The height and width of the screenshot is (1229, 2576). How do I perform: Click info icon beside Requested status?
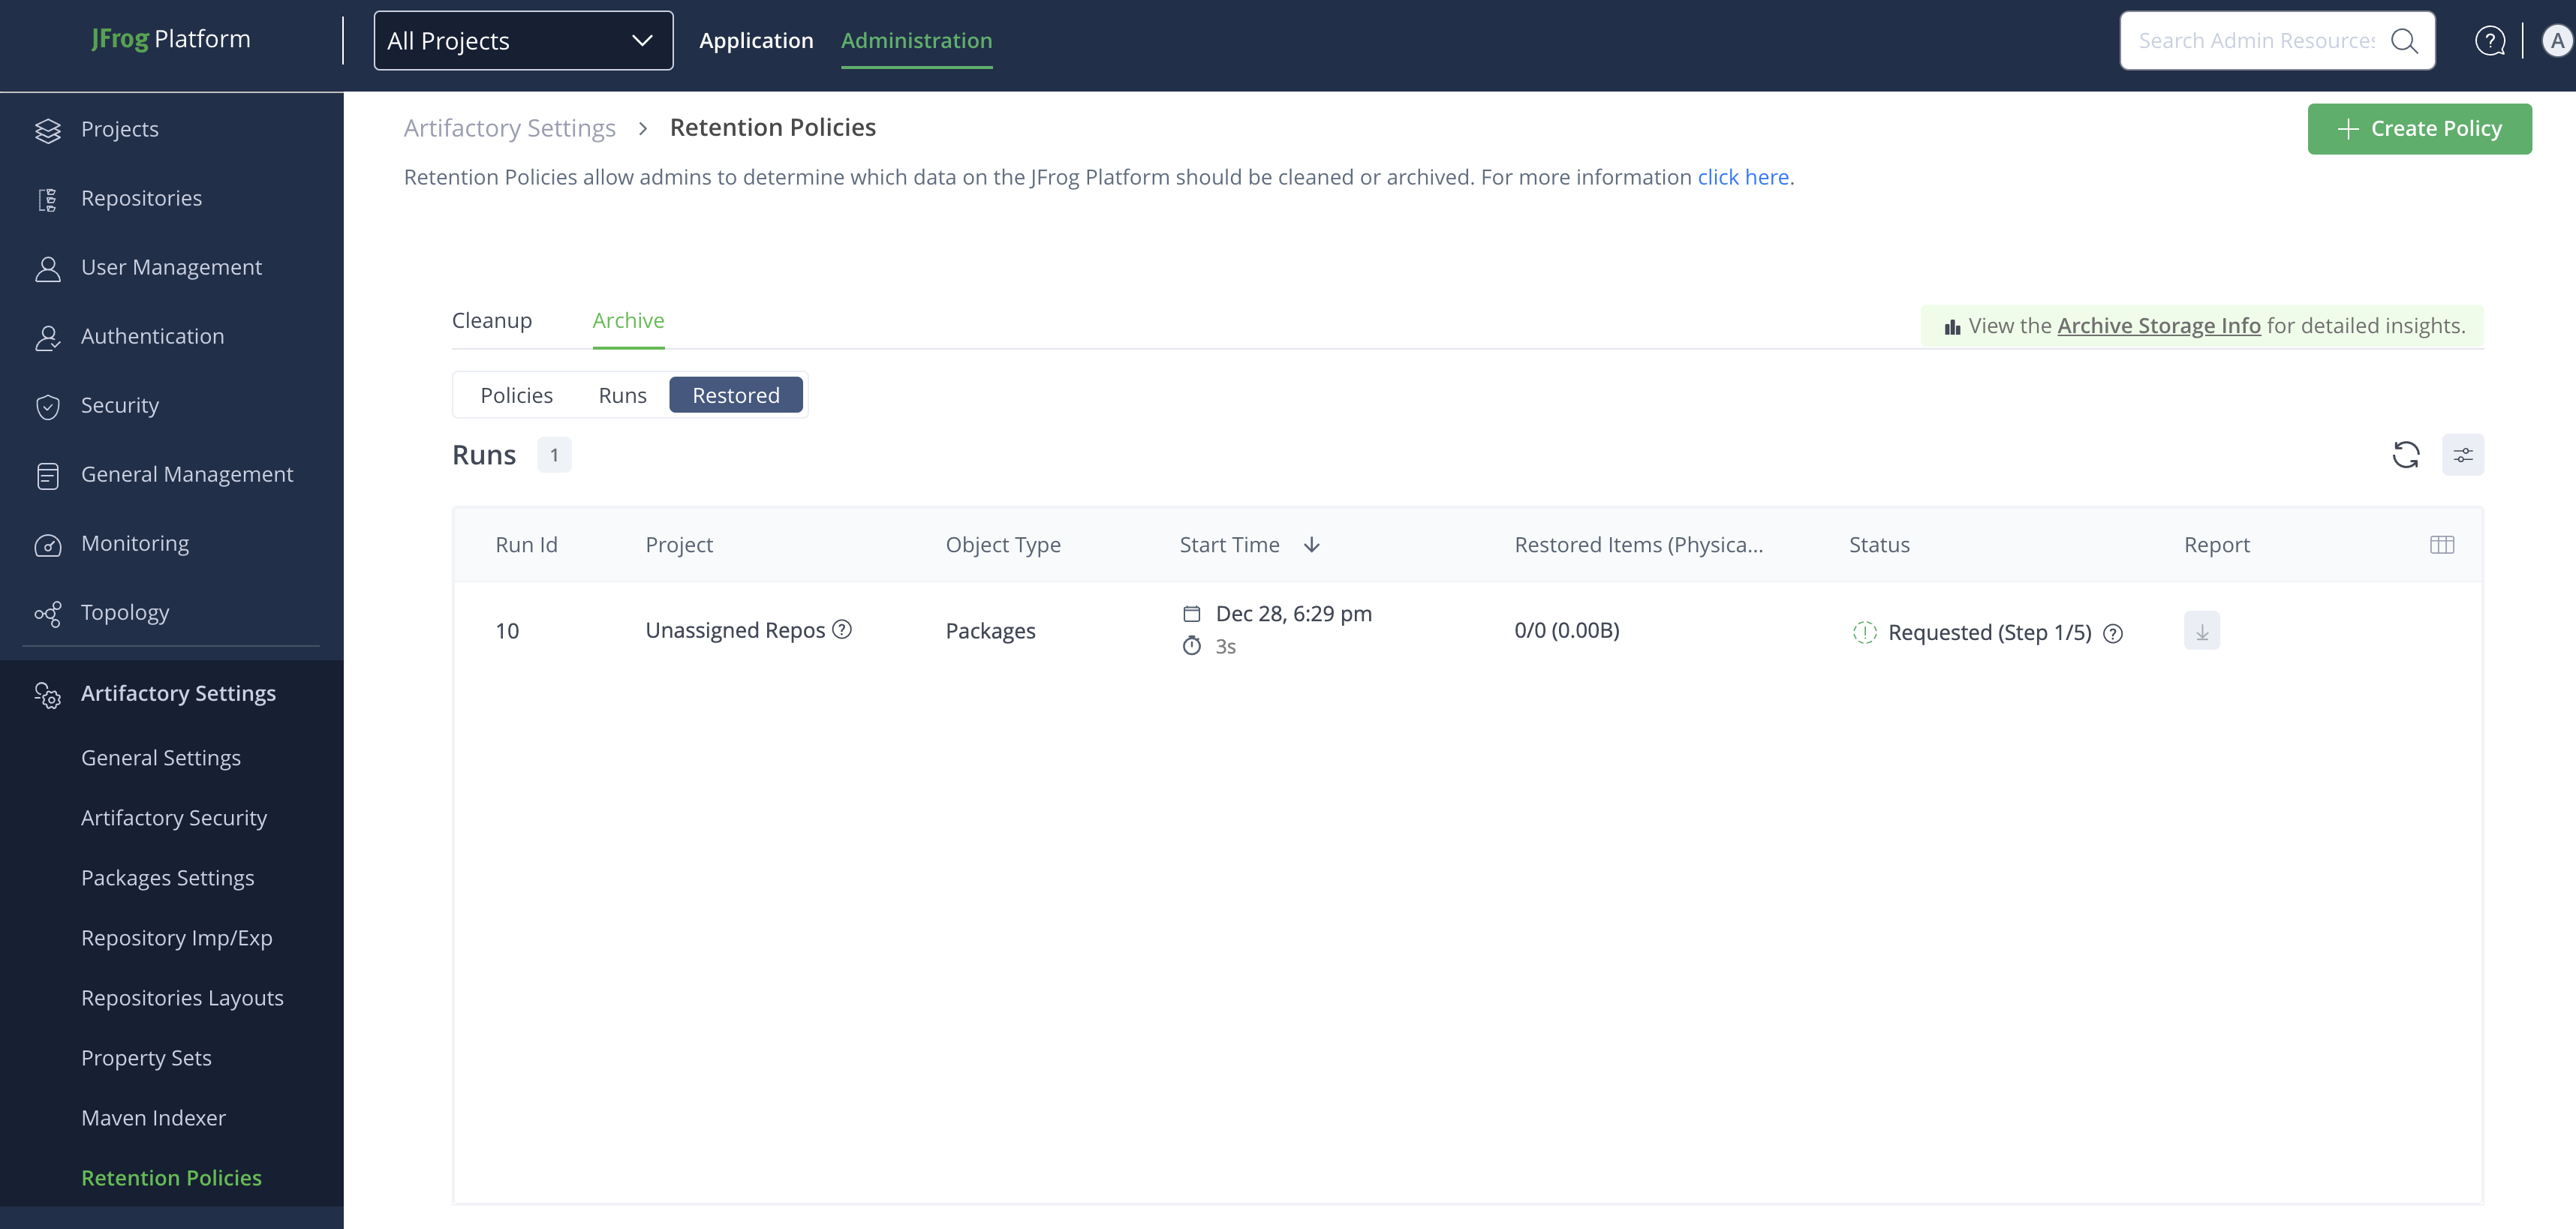coord(2112,633)
